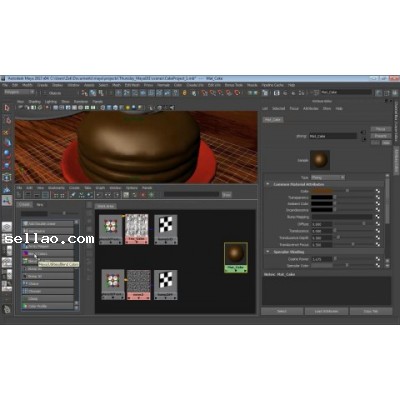Screen dimensions: 400x400
Task: Activate the Move tool in toolbox
Action: tap(7, 142)
